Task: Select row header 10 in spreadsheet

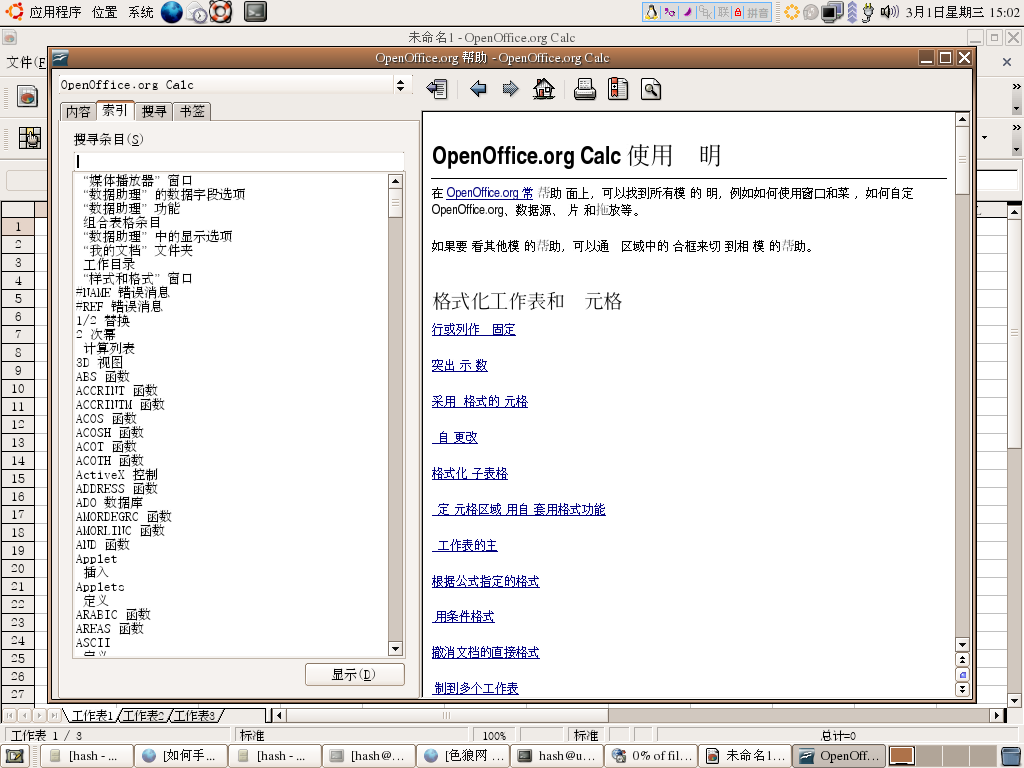Action: 18,389
